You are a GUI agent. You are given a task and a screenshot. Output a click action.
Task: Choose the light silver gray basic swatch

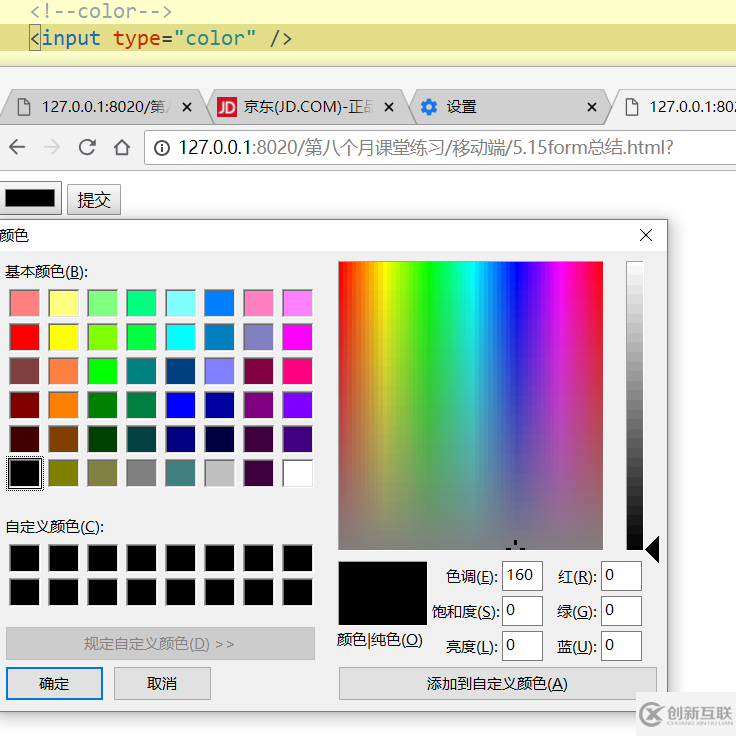click(219, 473)
